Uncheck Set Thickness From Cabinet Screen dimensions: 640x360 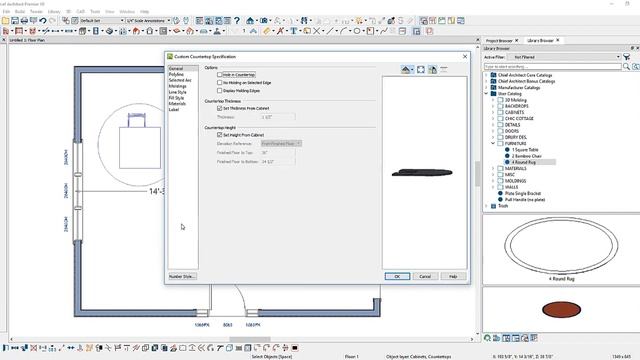pos(220,109)
